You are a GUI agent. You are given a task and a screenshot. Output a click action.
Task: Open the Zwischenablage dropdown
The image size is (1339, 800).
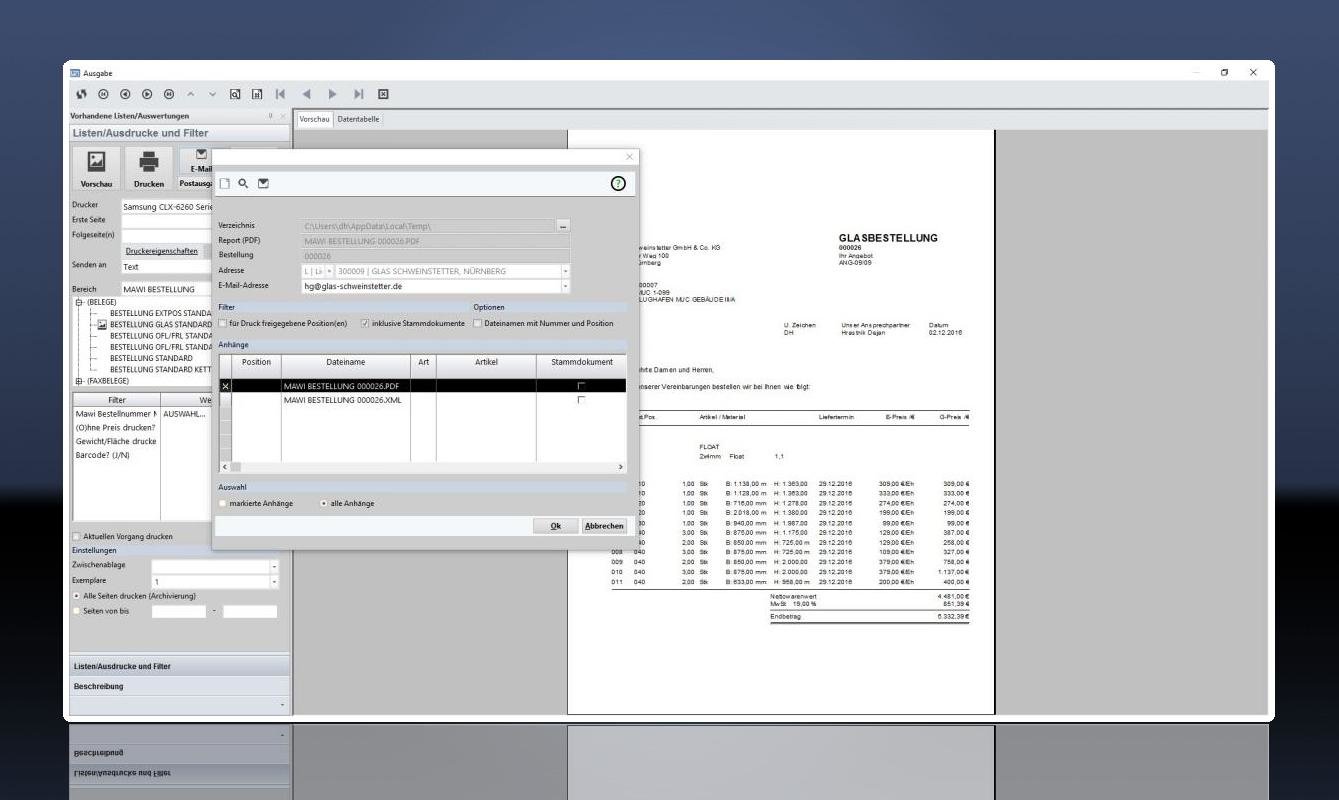274,566
